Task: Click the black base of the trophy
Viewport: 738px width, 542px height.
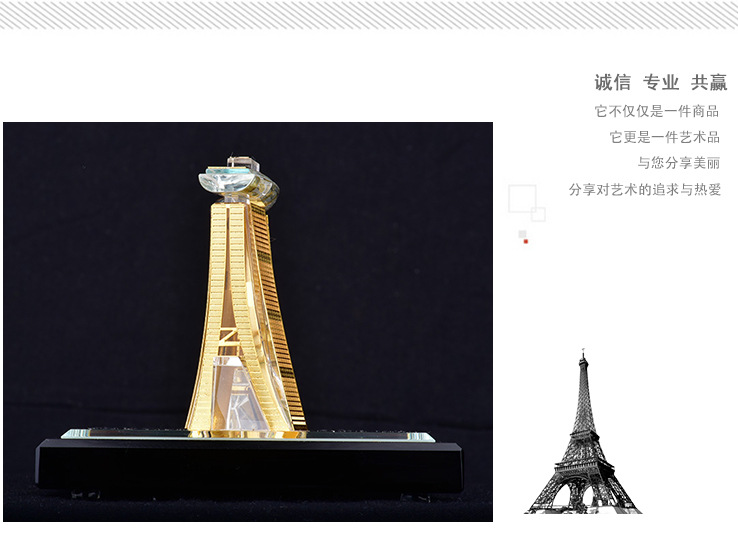Action: [249, 466]
